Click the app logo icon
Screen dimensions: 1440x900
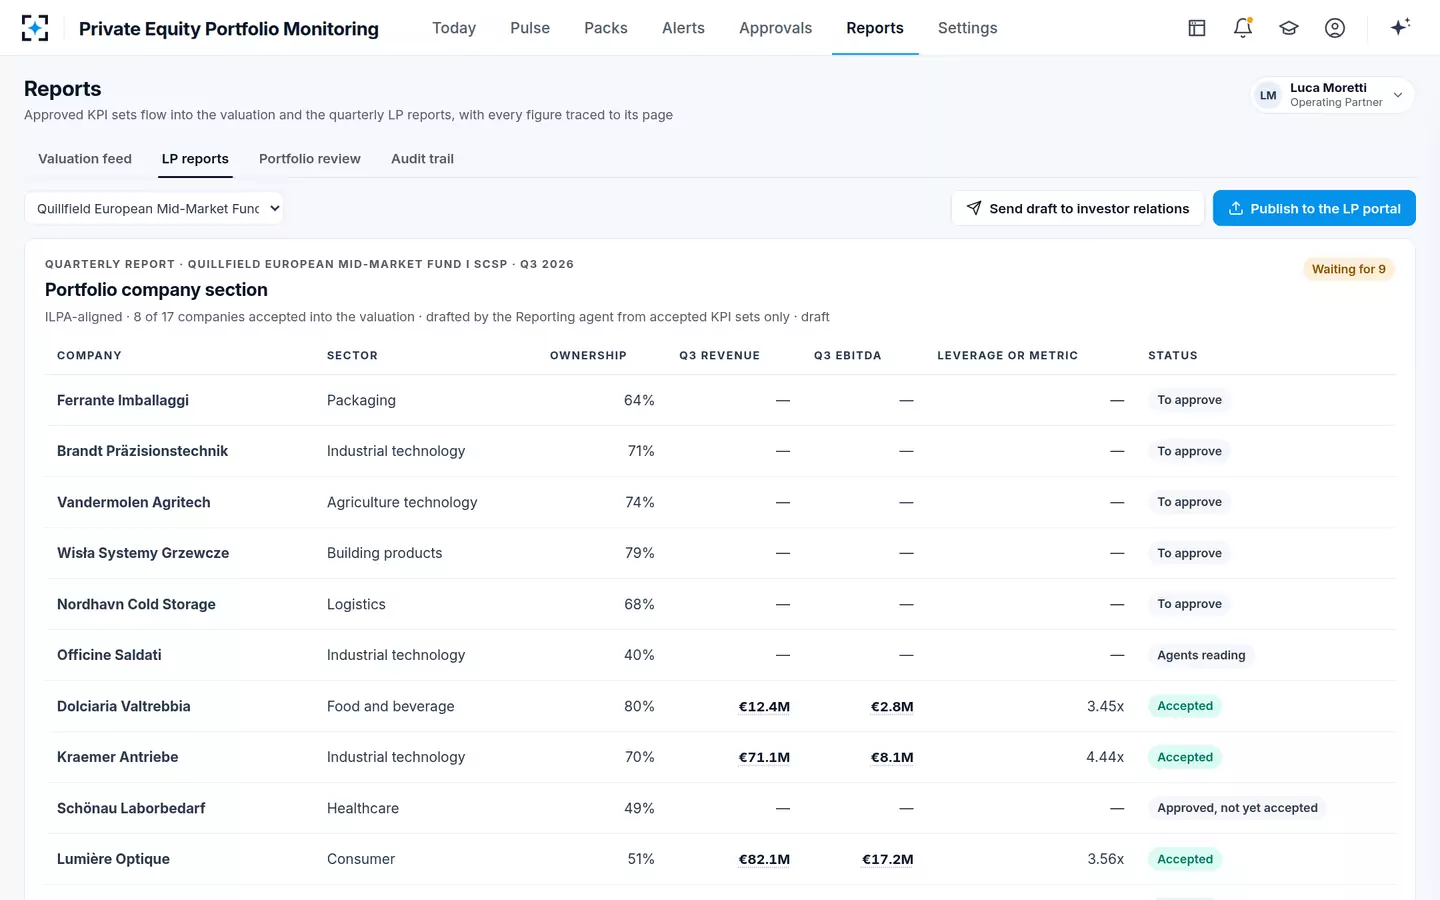coord(35,28)
